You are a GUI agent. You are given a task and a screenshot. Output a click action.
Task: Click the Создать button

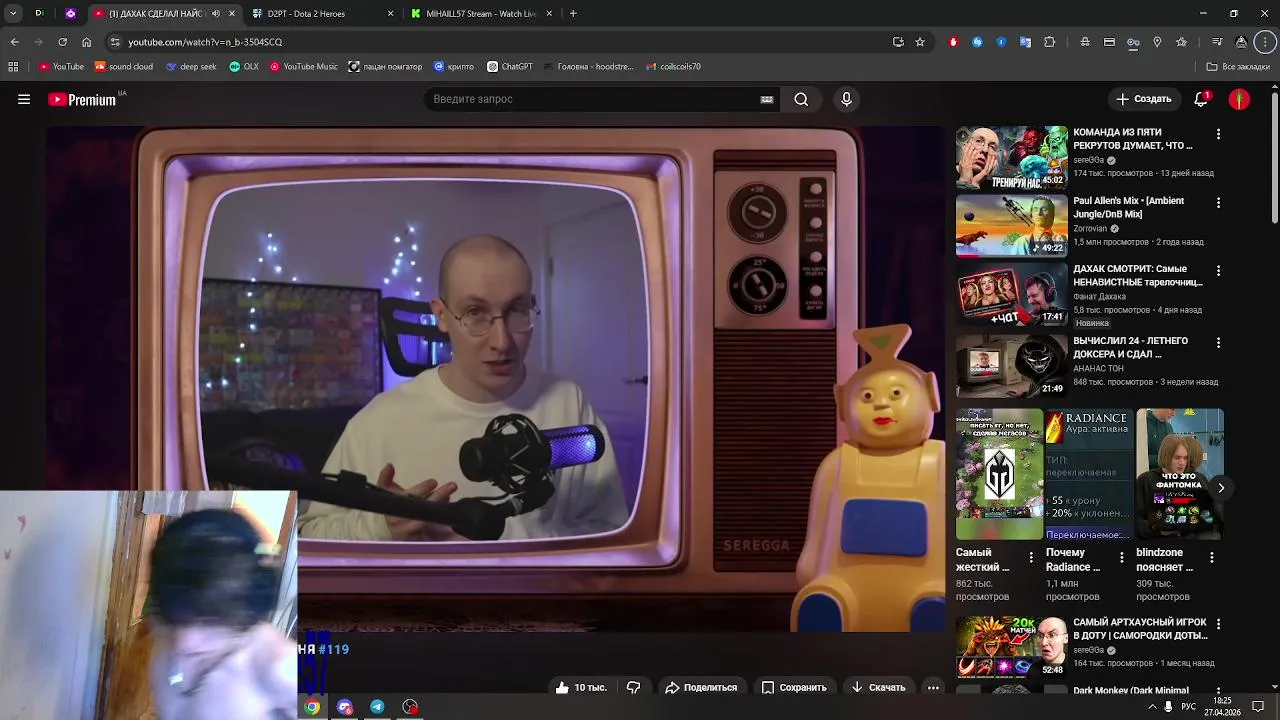point(1144,99)
